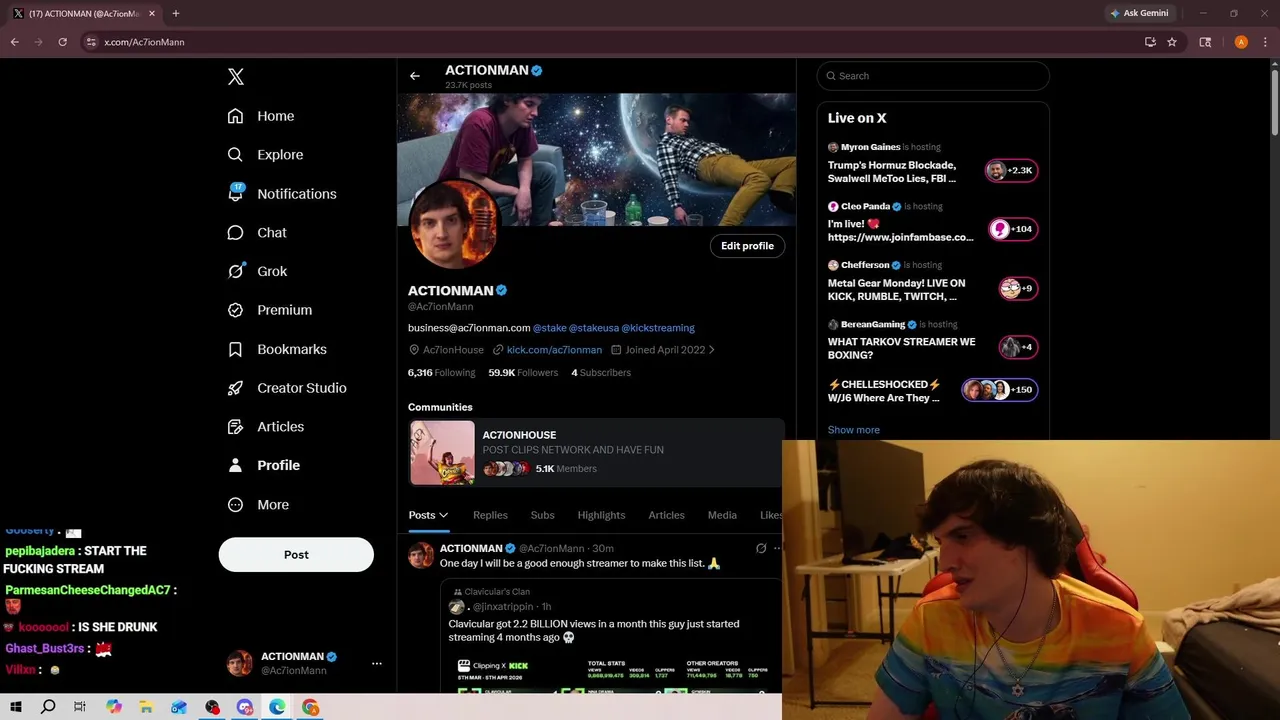Open the @kickstreaming mention link
This screenshot has width=1280, height=720.
(658, 328)
